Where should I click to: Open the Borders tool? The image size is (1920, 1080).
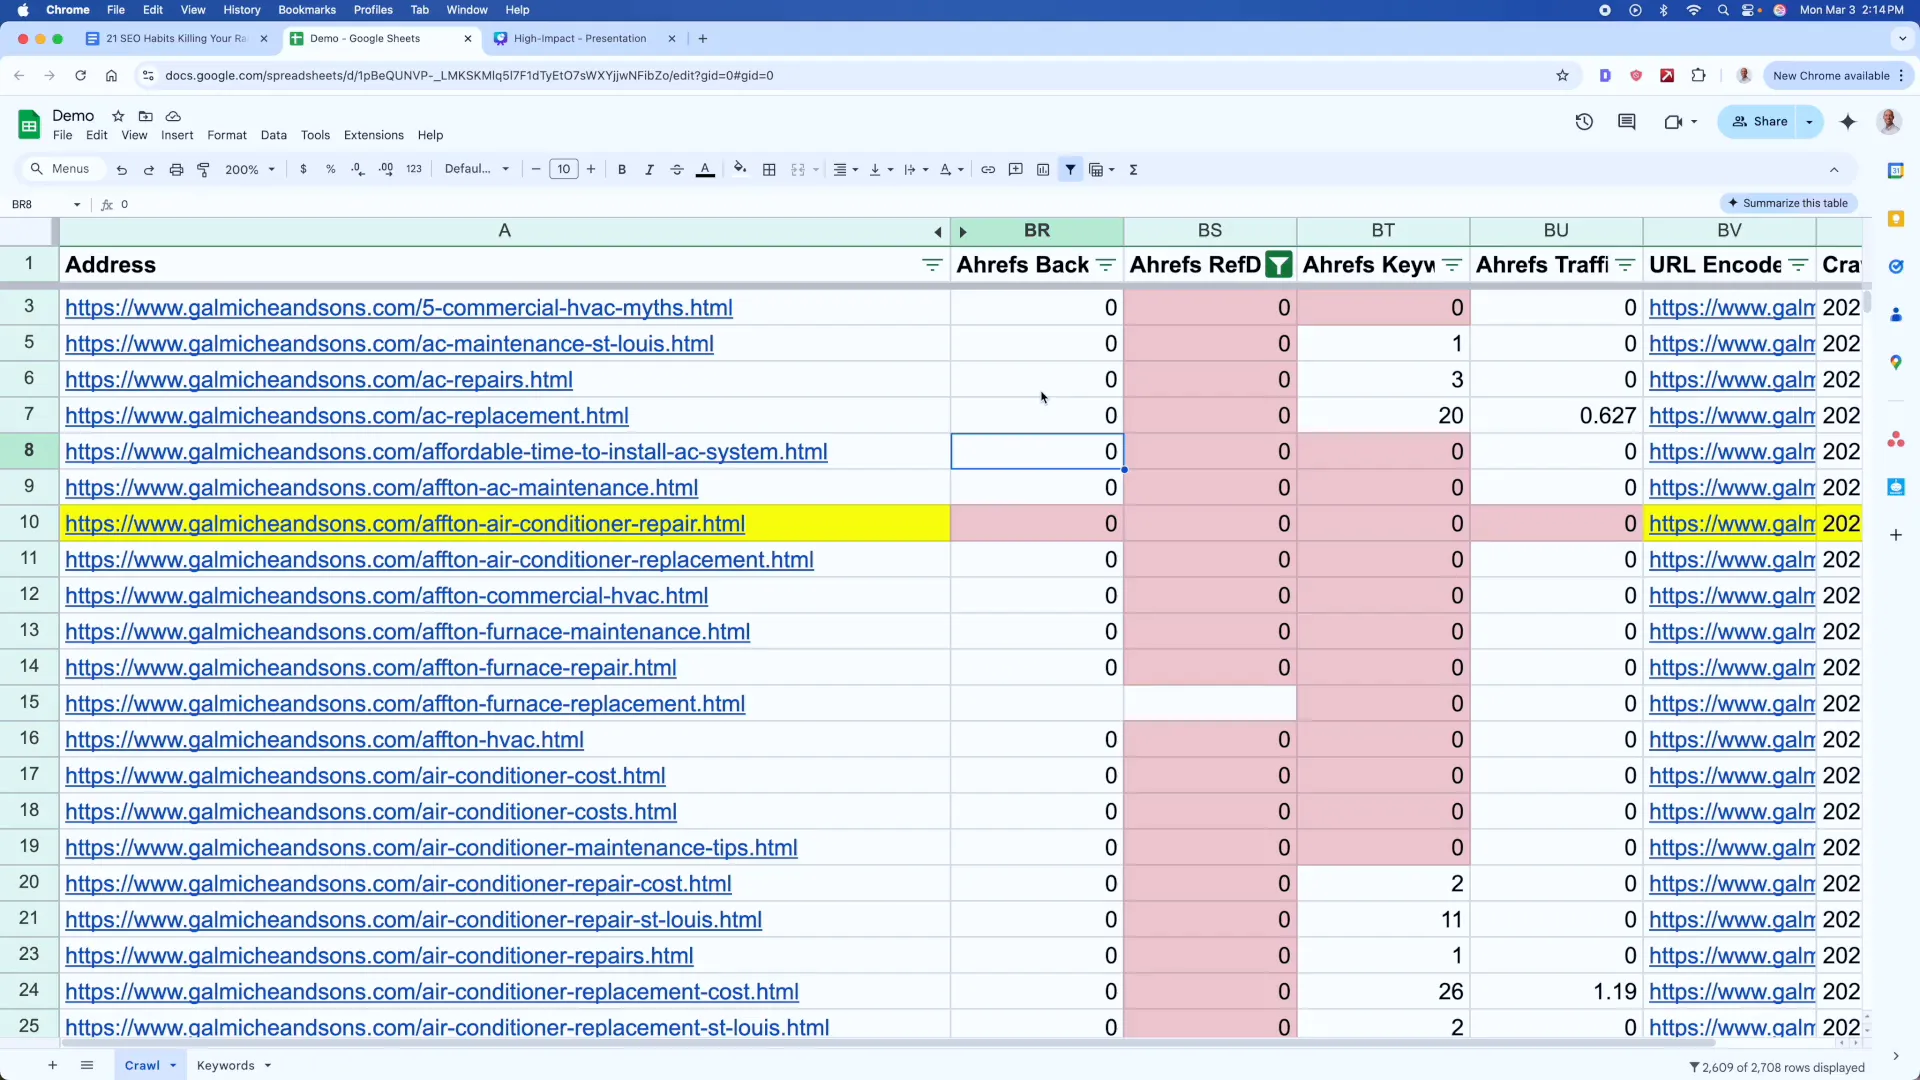pyautogui.click(x=770, y=169)
